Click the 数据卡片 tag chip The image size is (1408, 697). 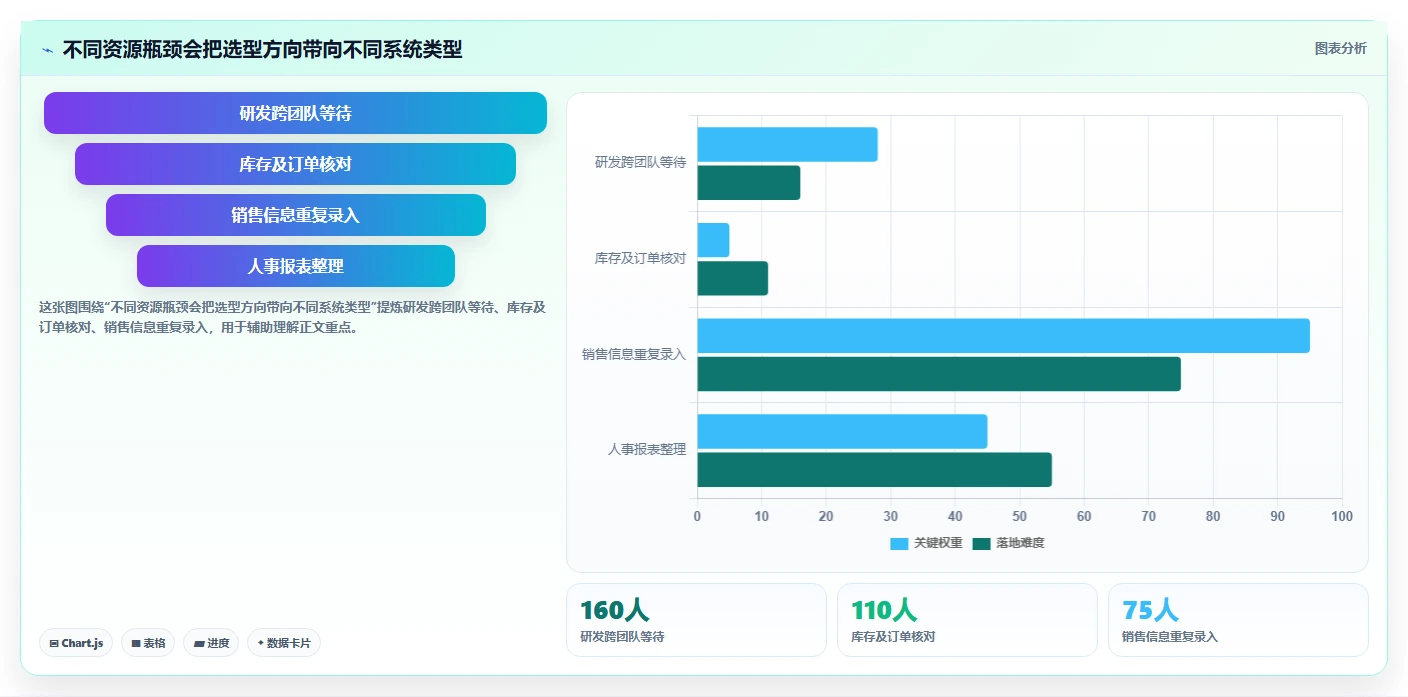284,643
